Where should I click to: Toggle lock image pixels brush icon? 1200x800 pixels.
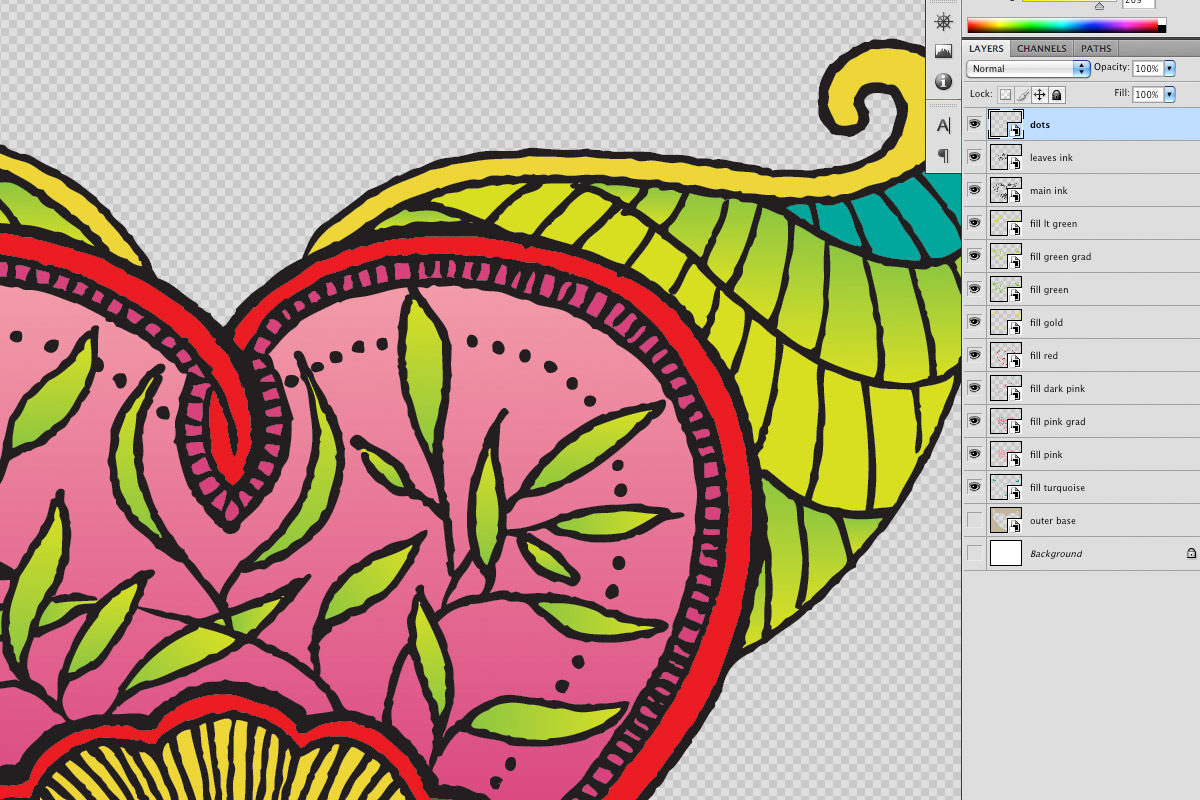click(1023, 94)
